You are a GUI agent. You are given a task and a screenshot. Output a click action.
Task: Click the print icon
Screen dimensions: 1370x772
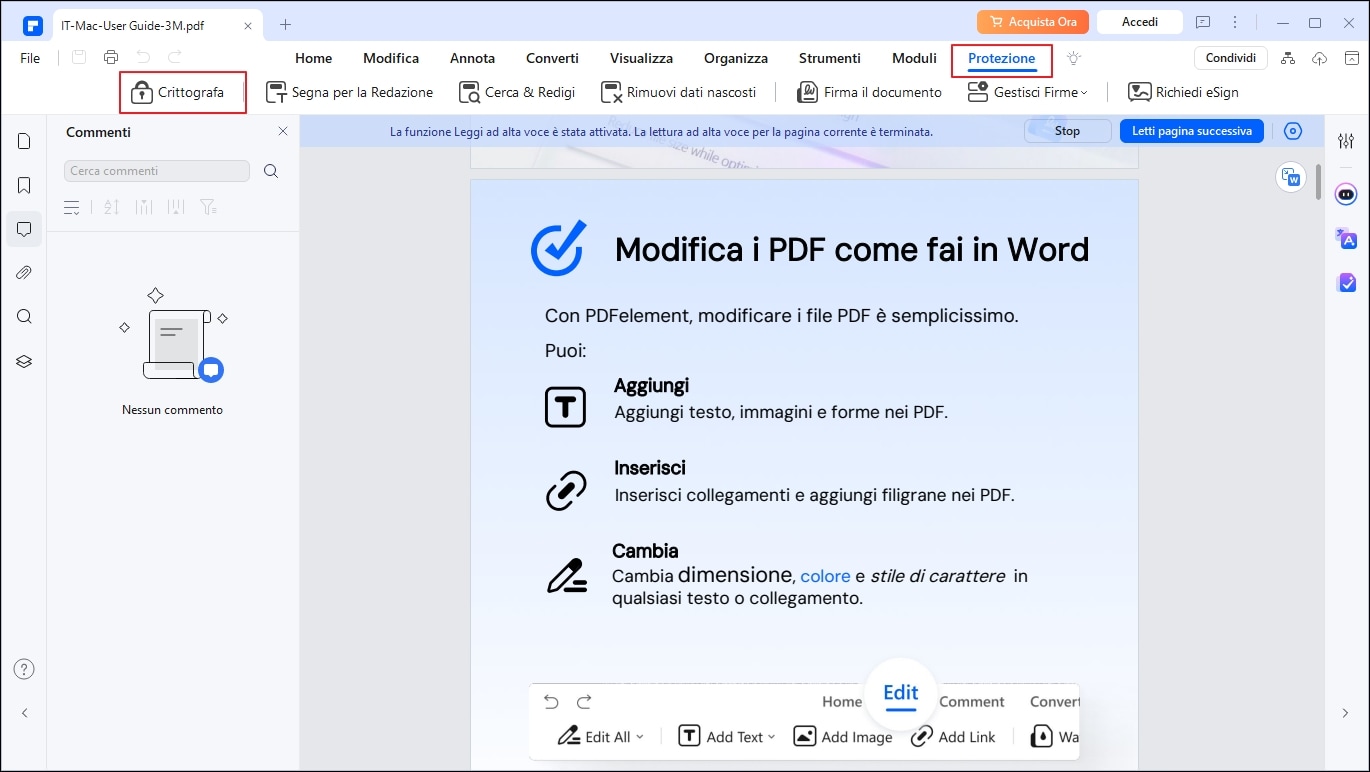pos(111,58)
